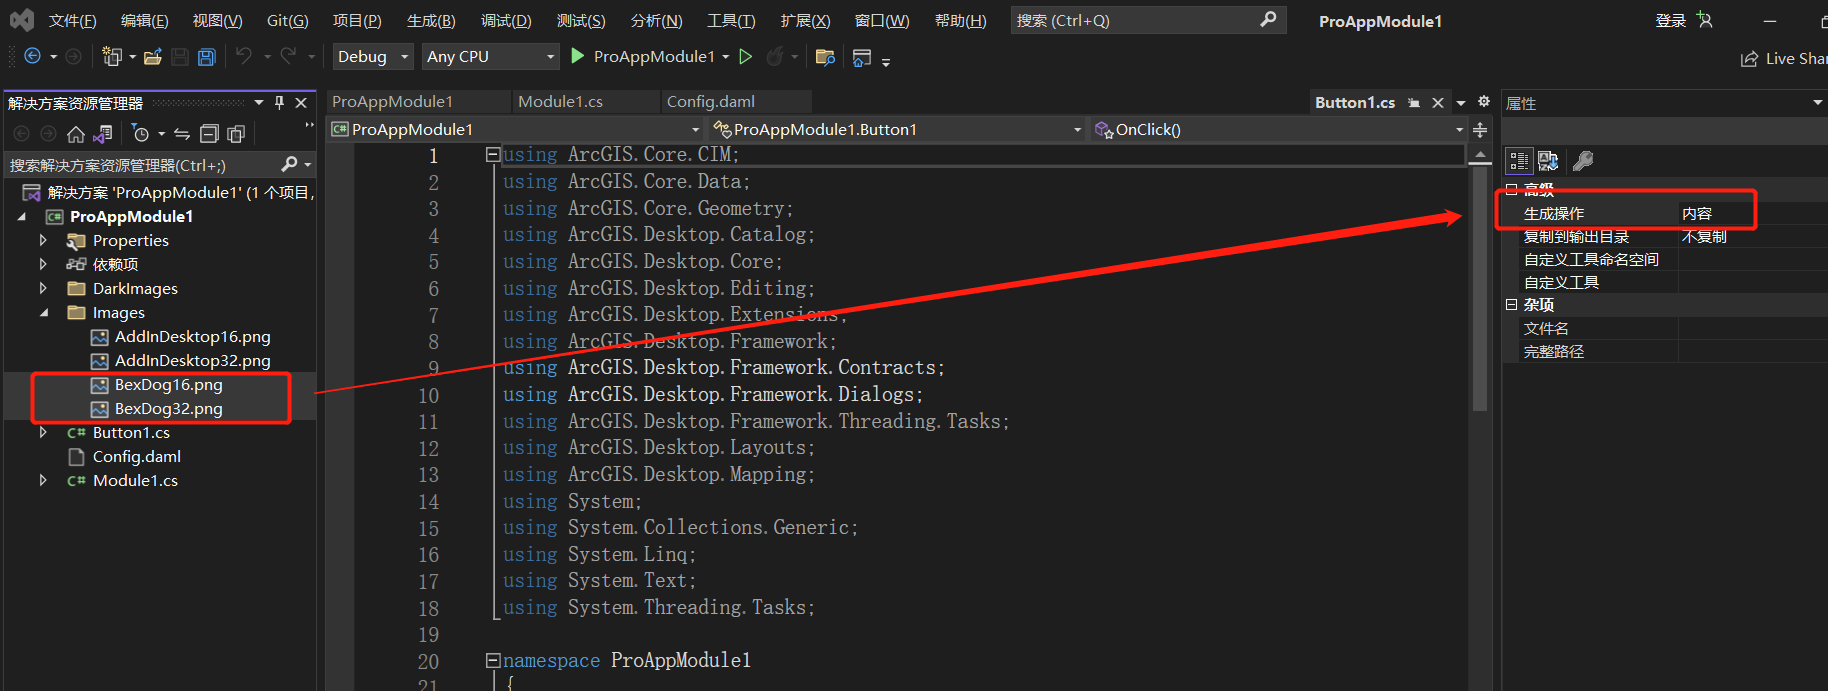Open the 扩展(X) extensions menu
The image size is (1828, 691).
[x=805, y=21]
